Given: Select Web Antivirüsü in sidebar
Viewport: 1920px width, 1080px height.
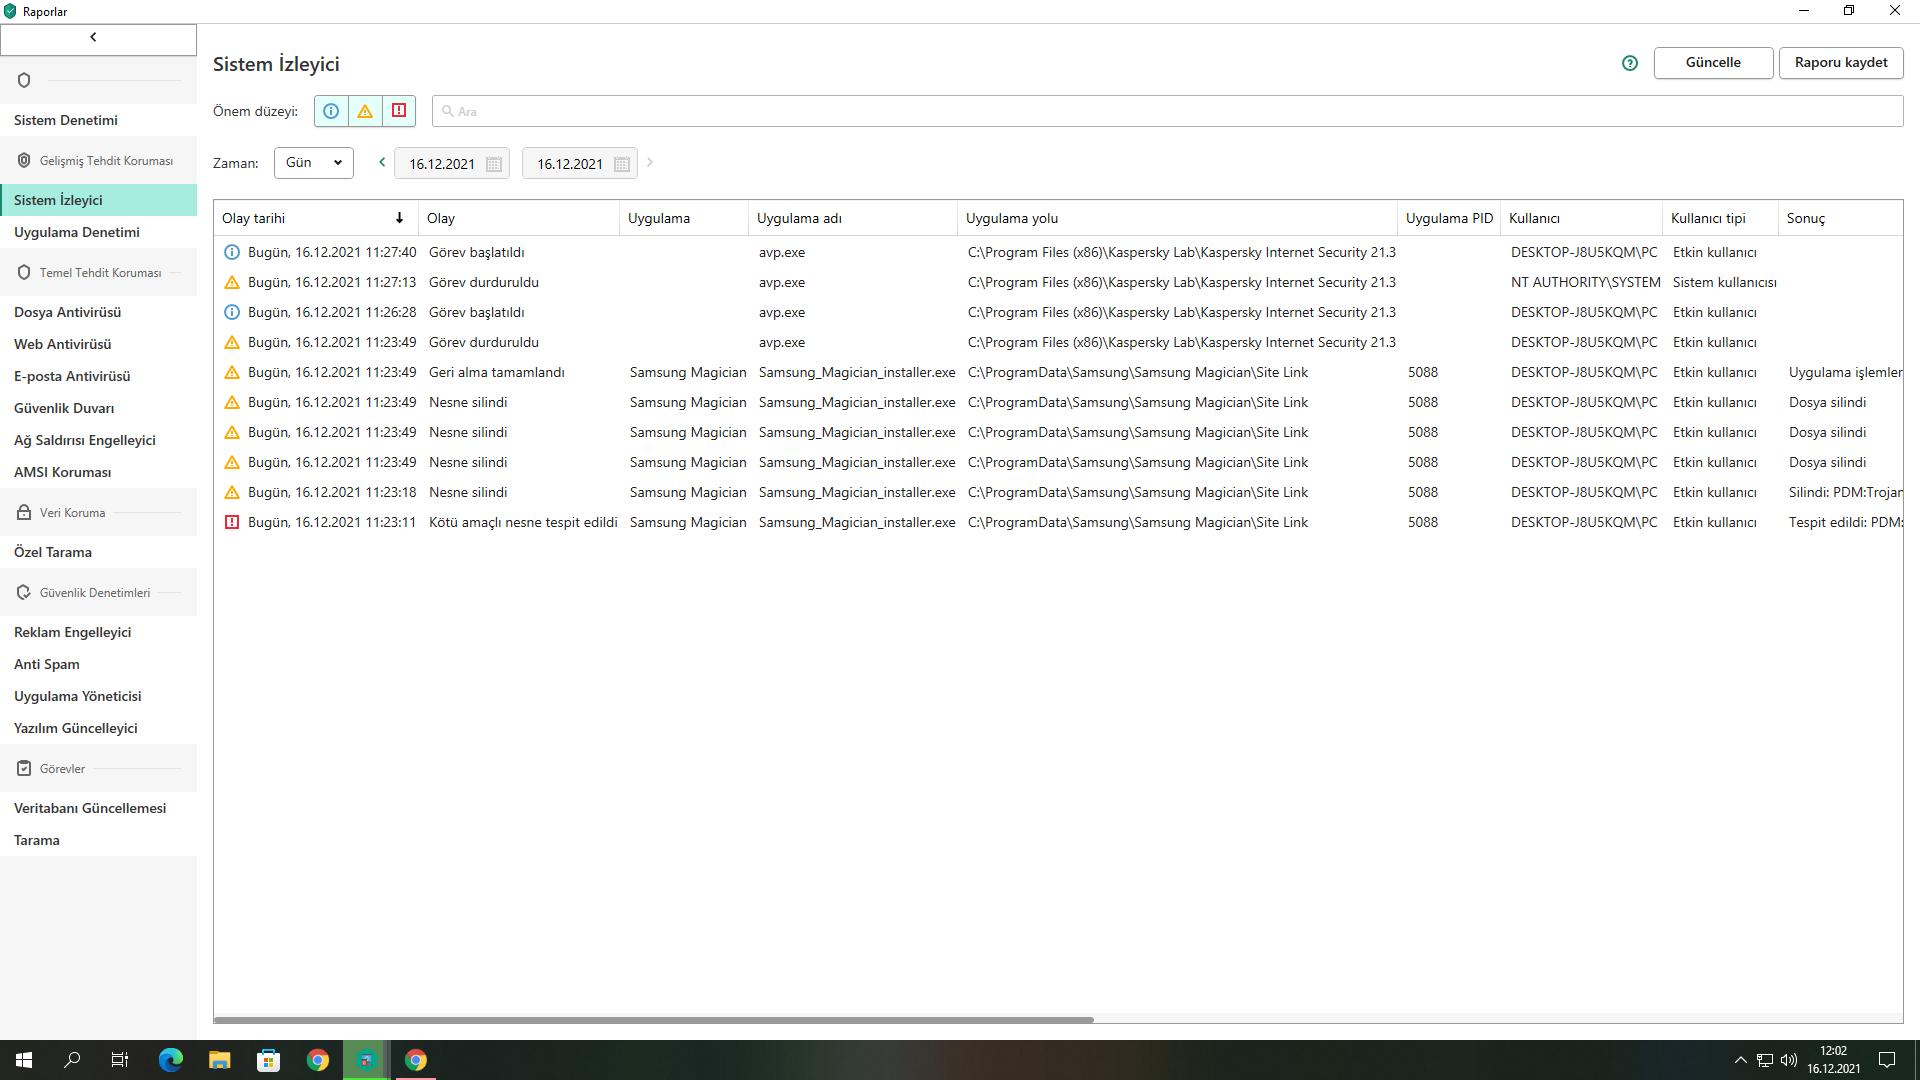Looking at the screenshot, I should [x=63, y=344].
